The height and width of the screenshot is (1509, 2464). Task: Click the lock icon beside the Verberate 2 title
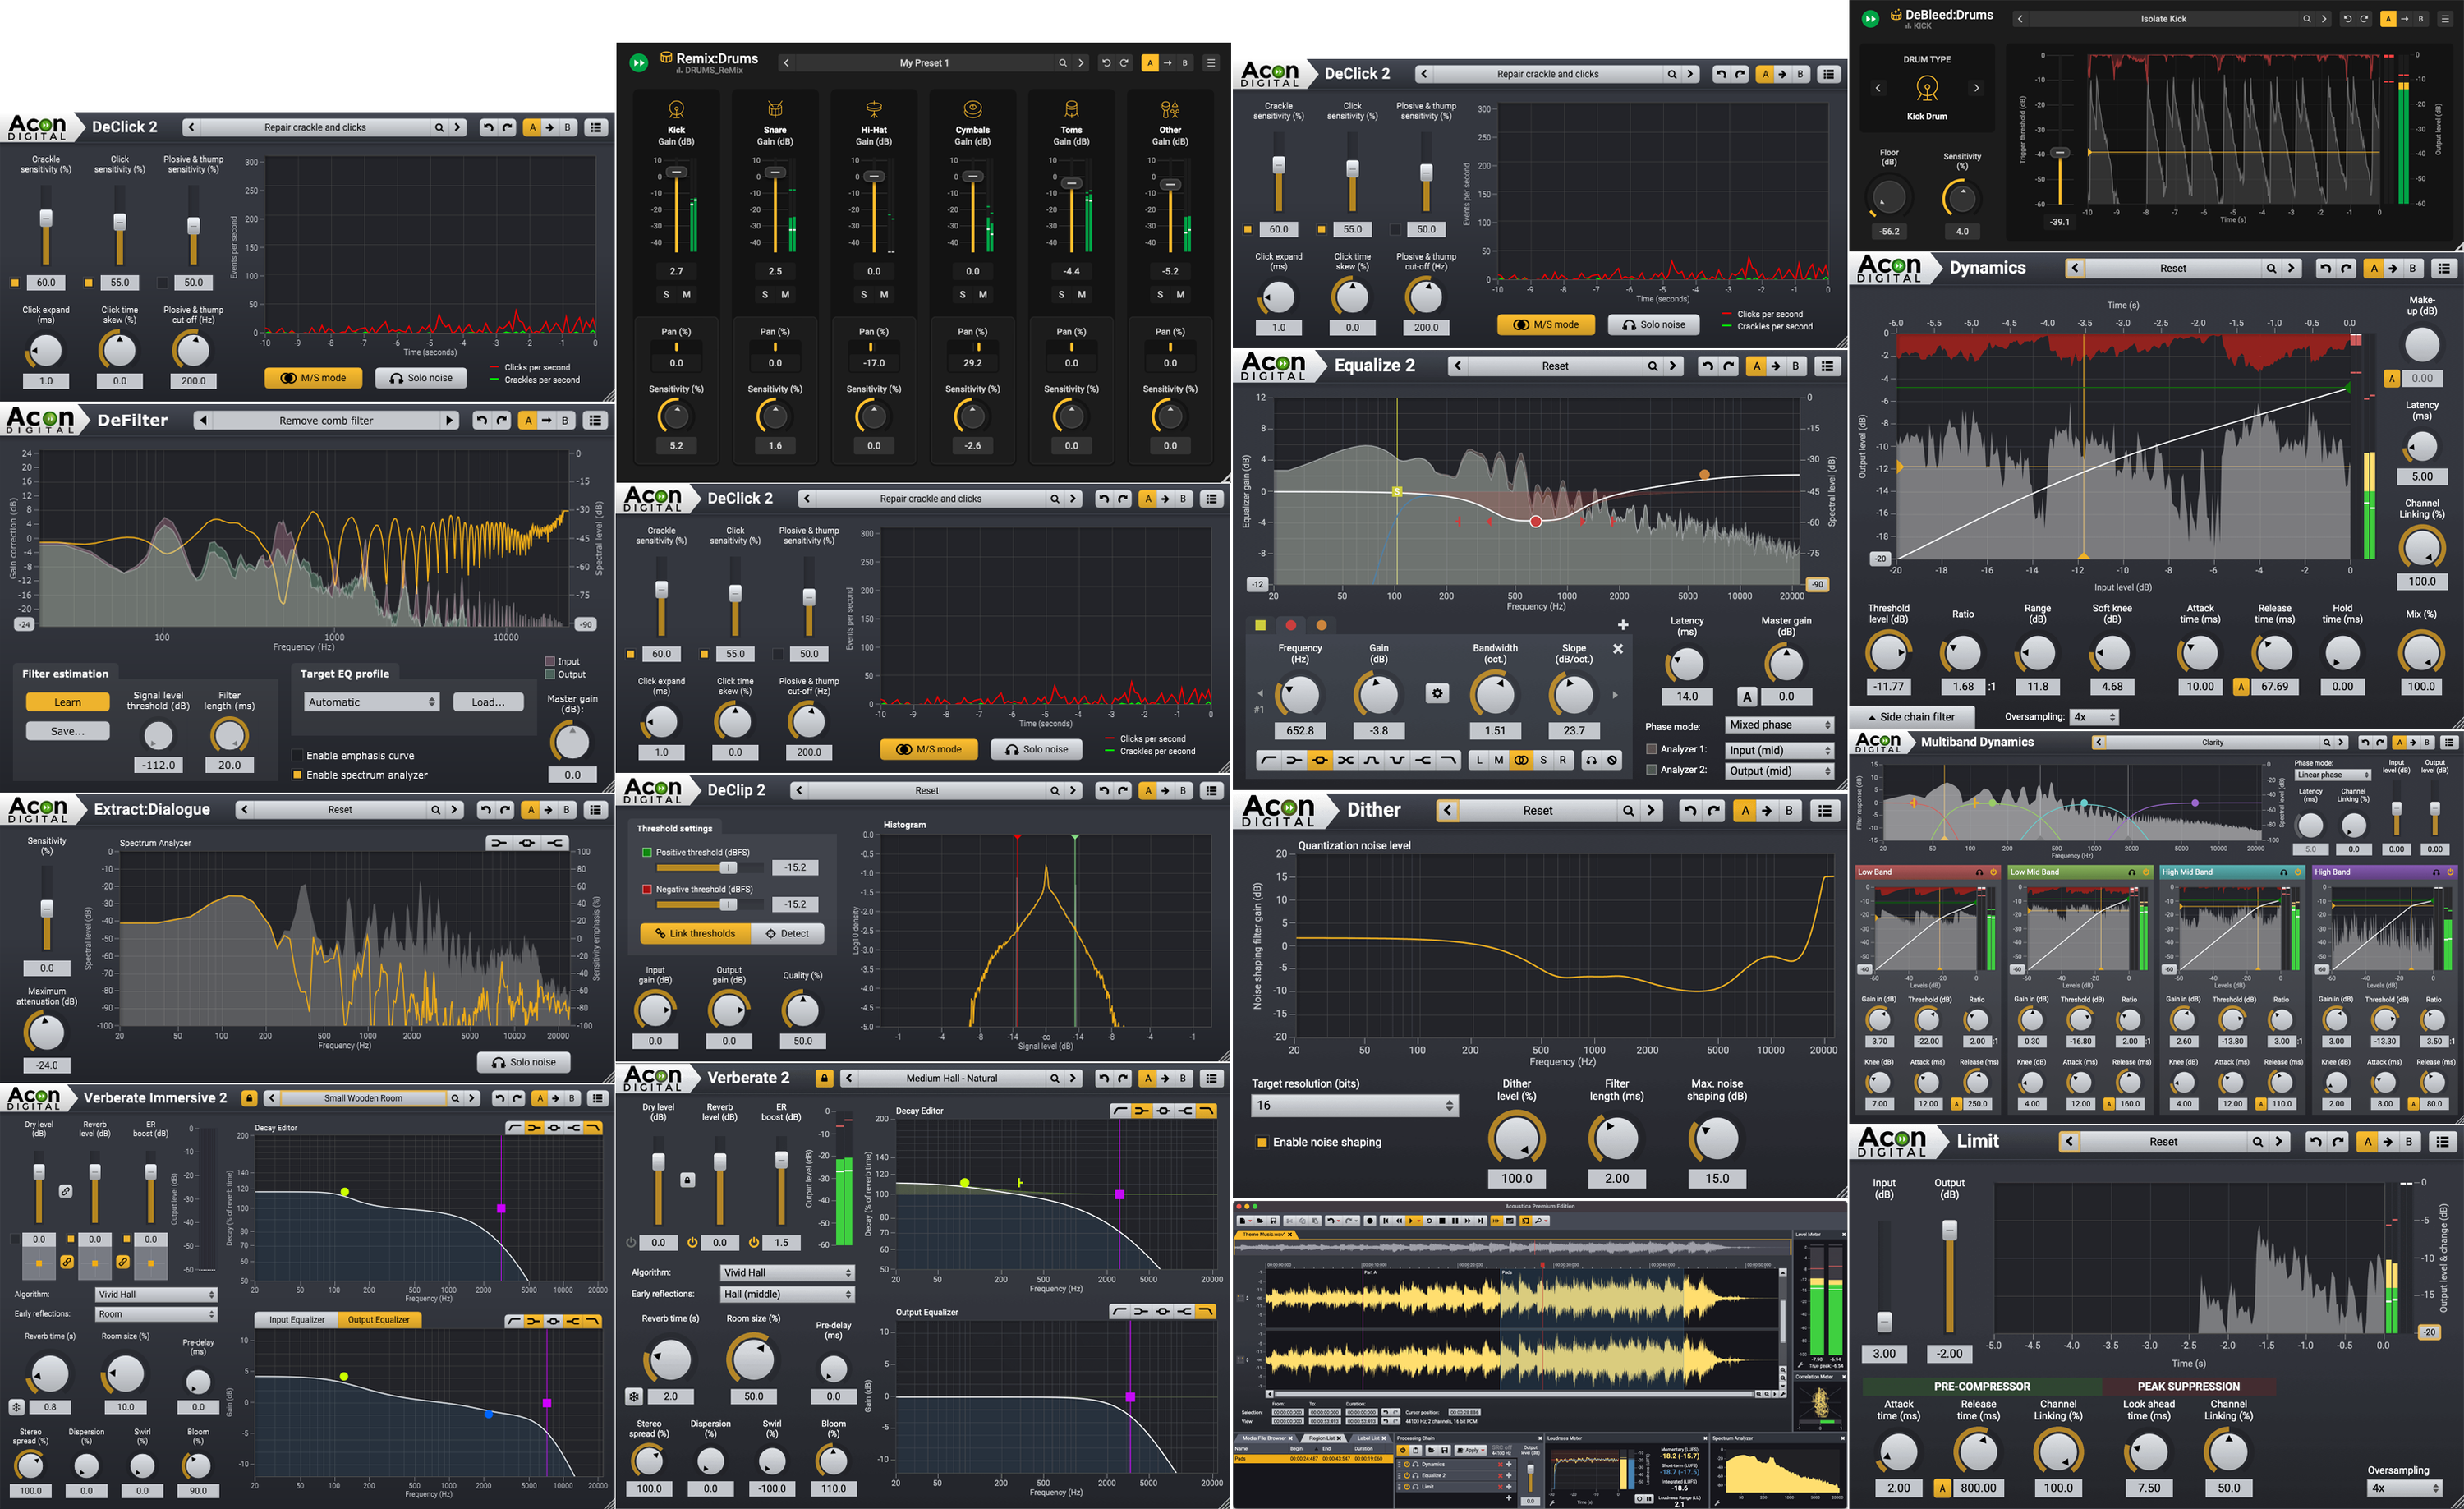click(824, 1079)
